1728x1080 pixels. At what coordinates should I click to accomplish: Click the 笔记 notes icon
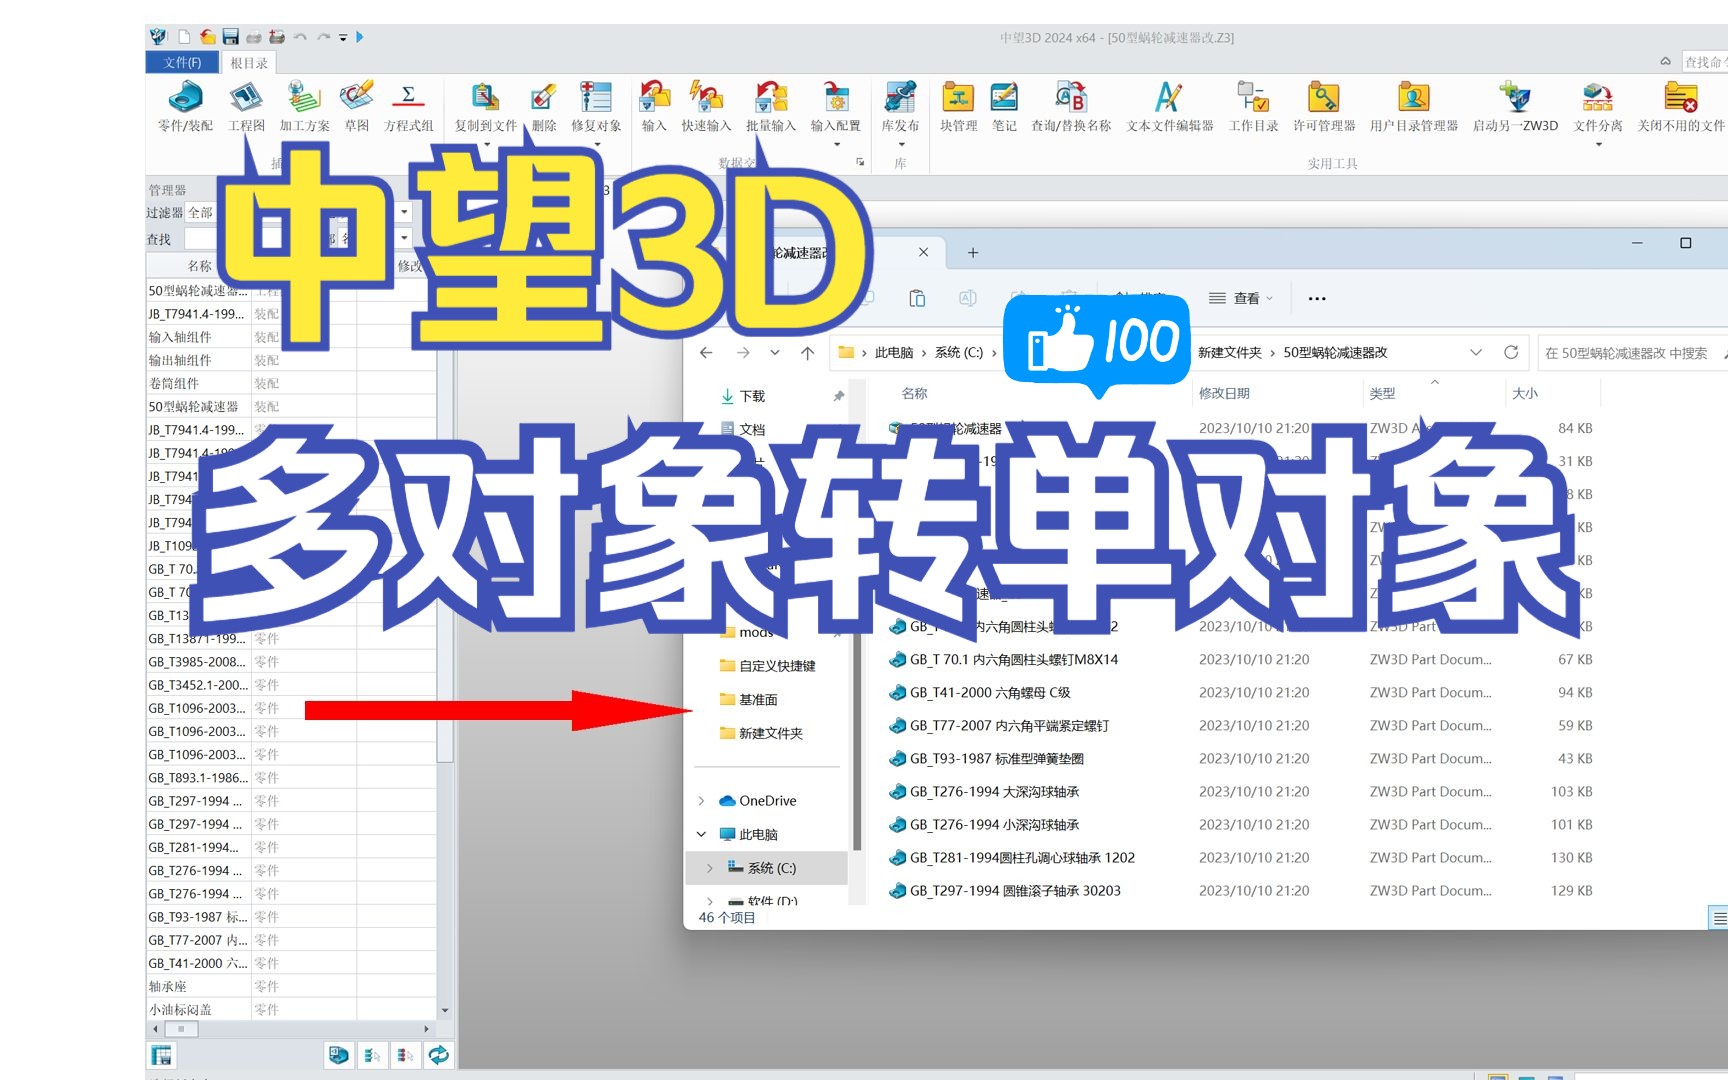click(1004, 106)
